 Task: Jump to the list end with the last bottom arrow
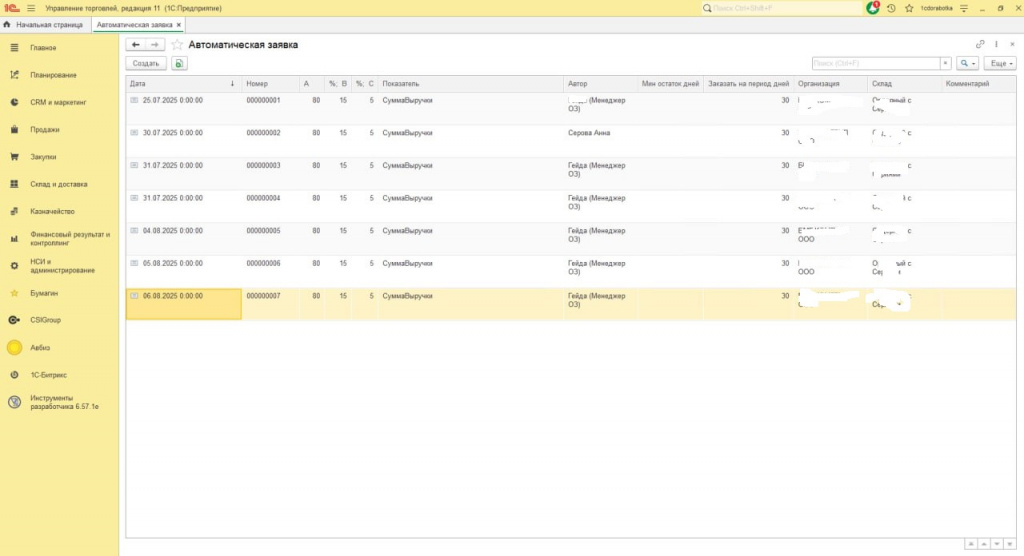[1010, 544]
